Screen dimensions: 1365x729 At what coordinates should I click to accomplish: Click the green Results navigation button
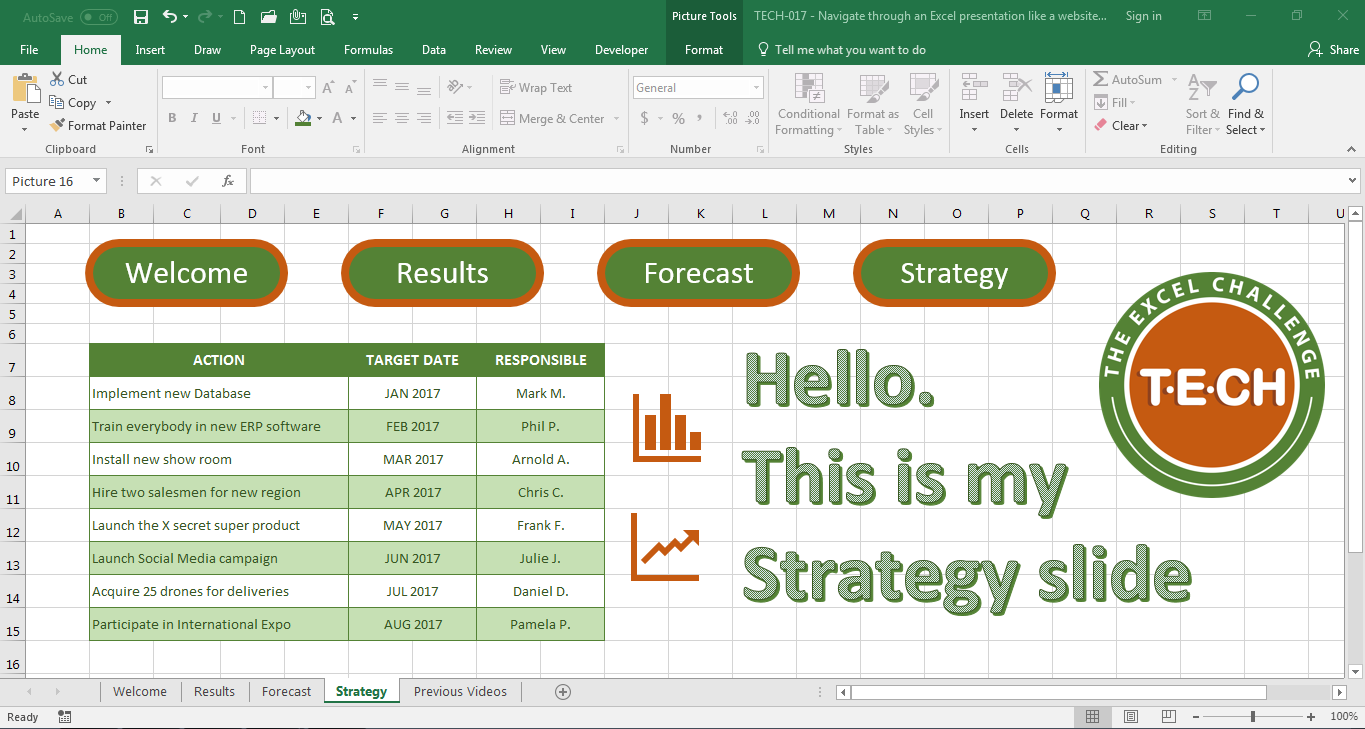point(442,273)
